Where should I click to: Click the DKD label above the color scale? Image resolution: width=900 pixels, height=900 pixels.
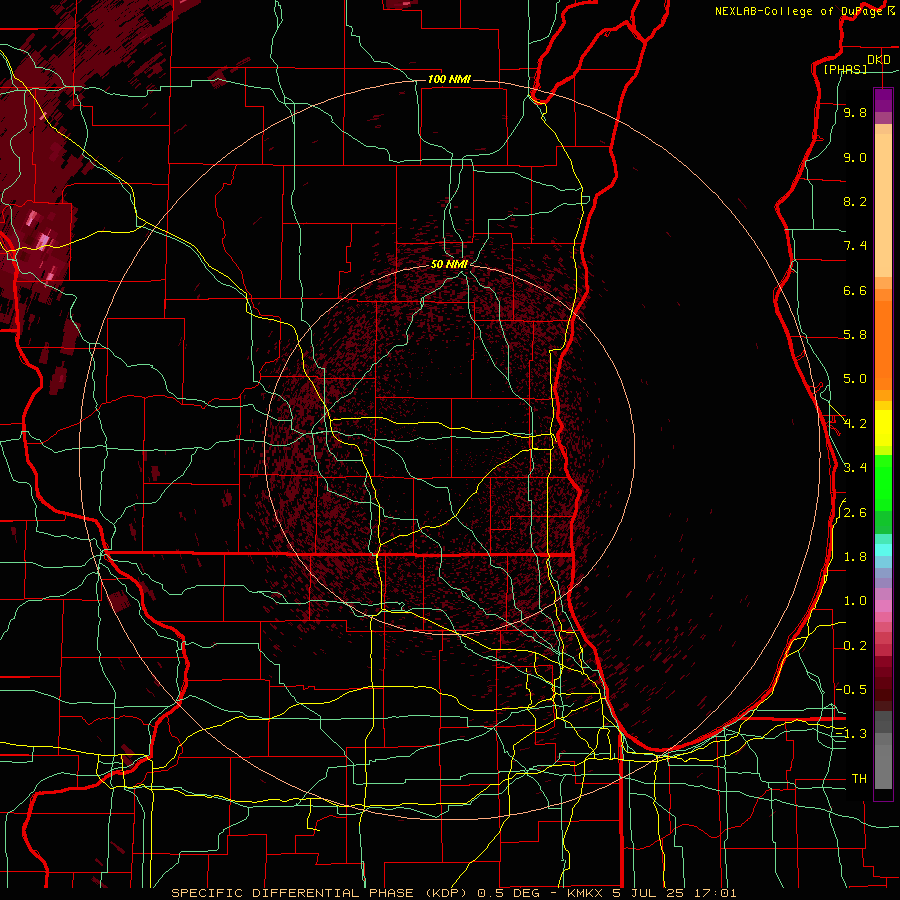pyautogui.click(x=878, y=60)
